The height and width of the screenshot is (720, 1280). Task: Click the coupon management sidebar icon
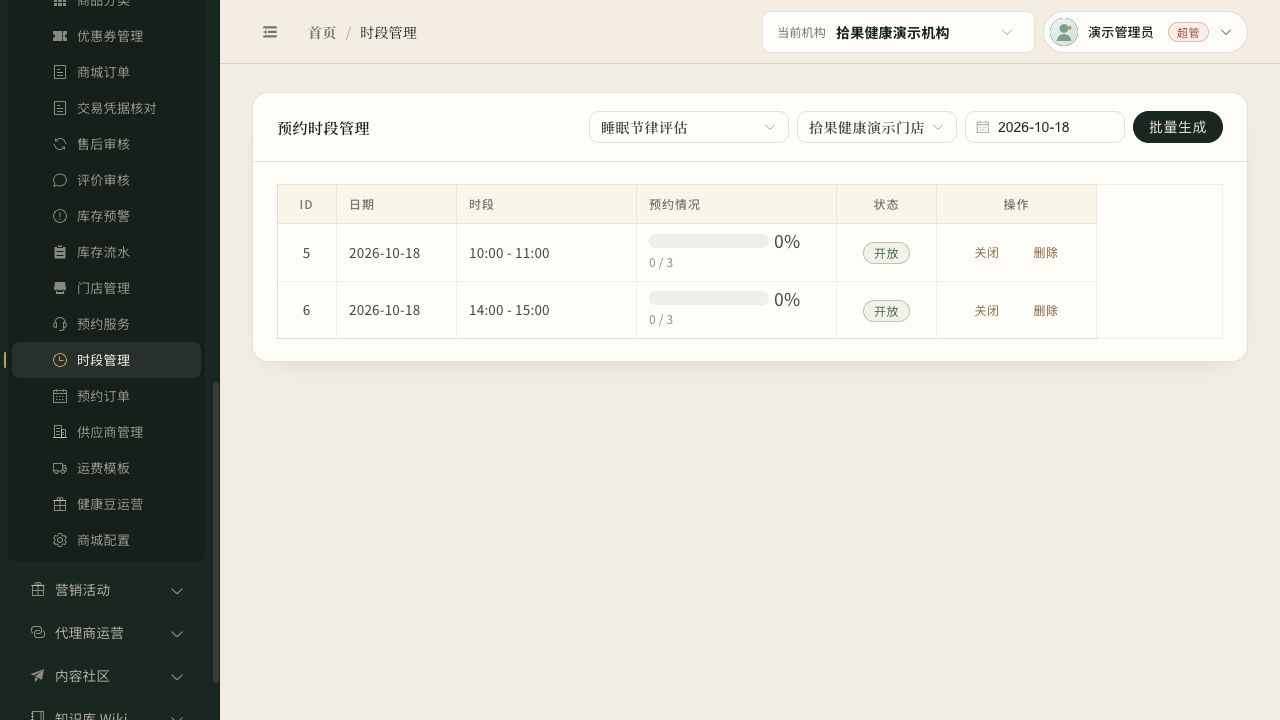click(60, 36)
